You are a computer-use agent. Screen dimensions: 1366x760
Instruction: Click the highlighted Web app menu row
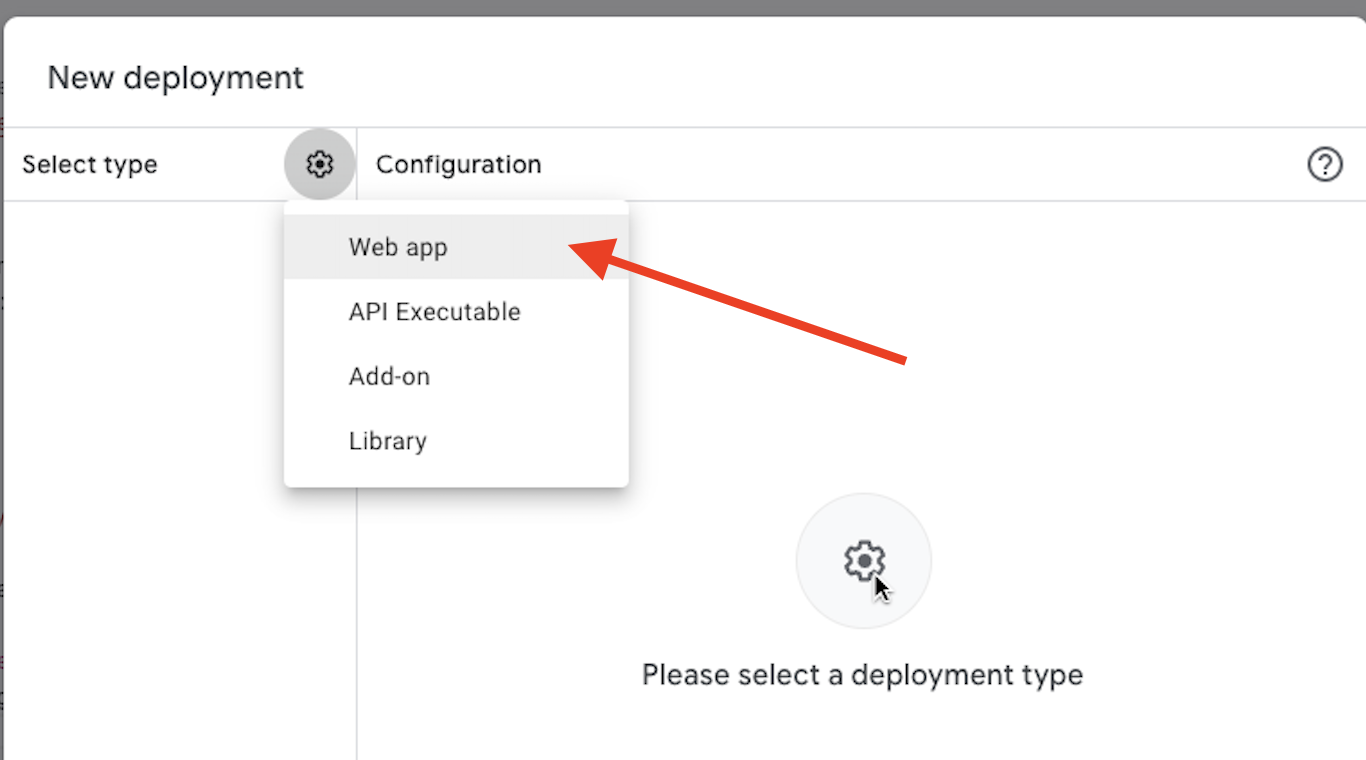(397, 246)
